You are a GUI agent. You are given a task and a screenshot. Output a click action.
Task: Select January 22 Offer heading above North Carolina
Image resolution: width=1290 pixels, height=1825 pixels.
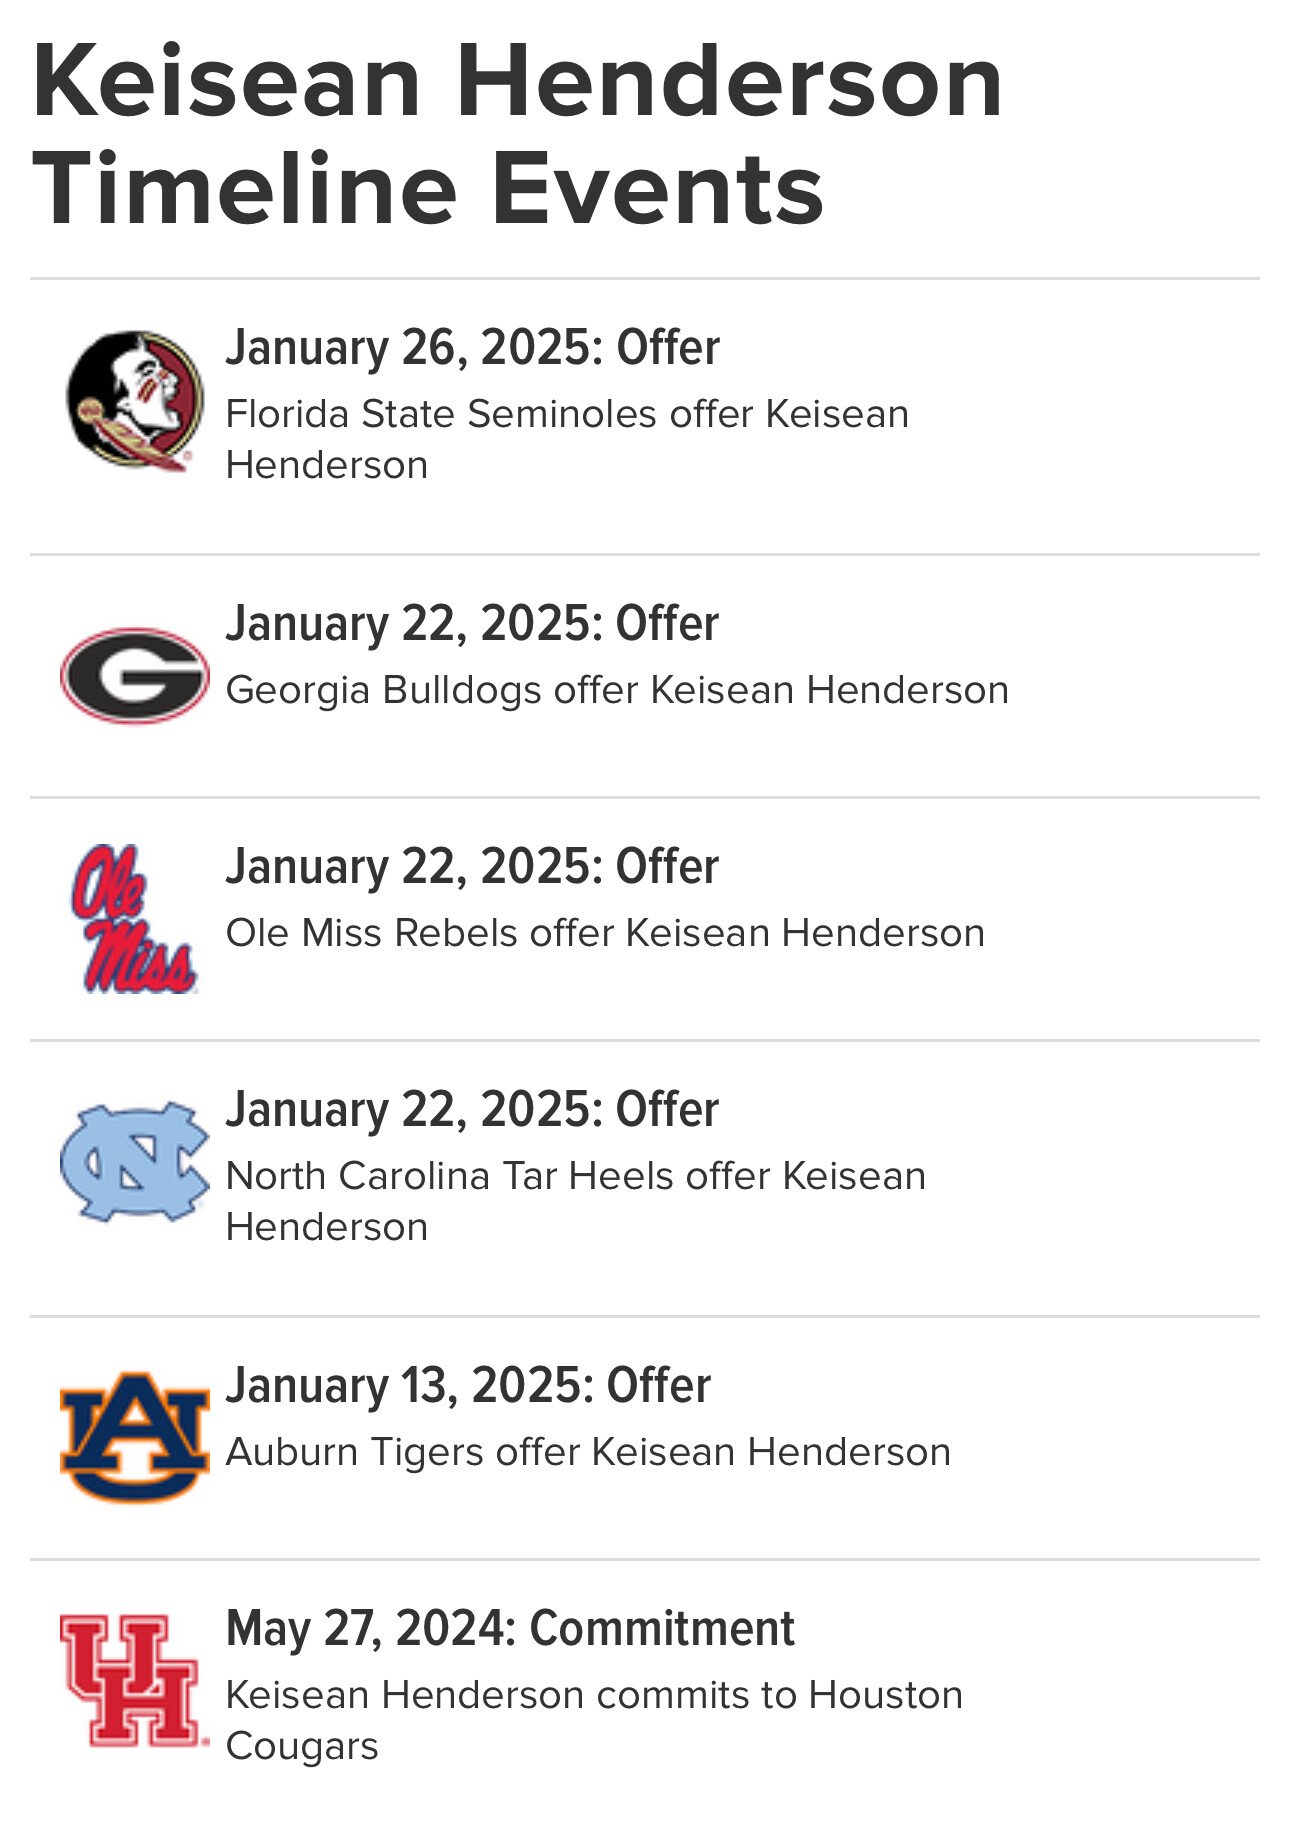[472, 1110]
